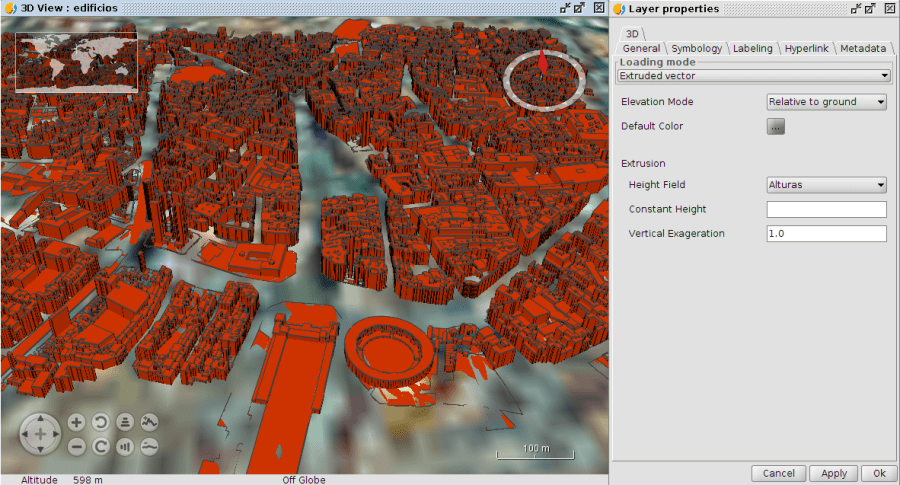Open the Default Color picker button
The height and width of the screenshot is (485, 900).
pos(776,127)
